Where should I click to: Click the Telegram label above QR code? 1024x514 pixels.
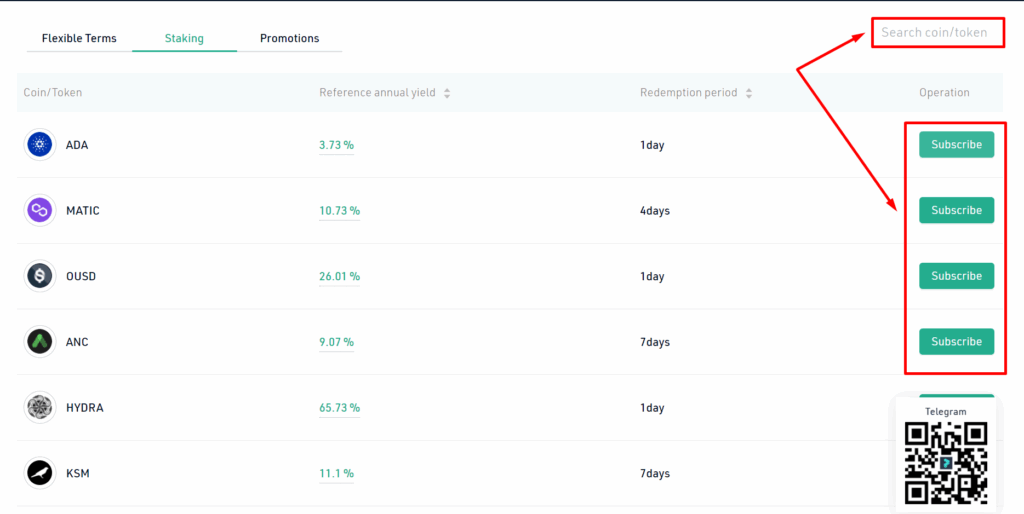point(946,411)
